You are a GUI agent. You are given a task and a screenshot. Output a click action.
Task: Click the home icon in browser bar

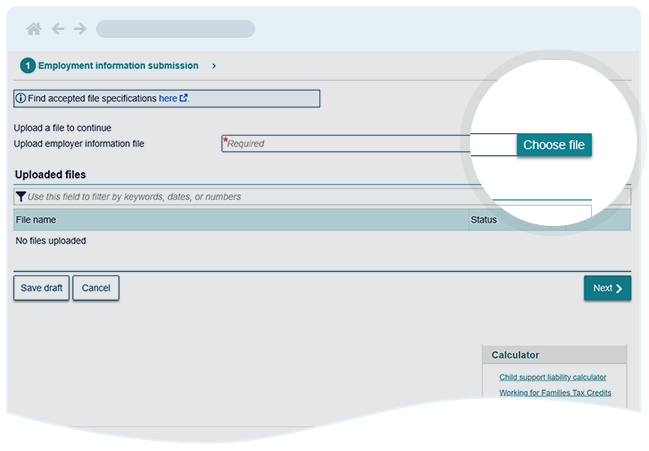click(x=33, y=29)
